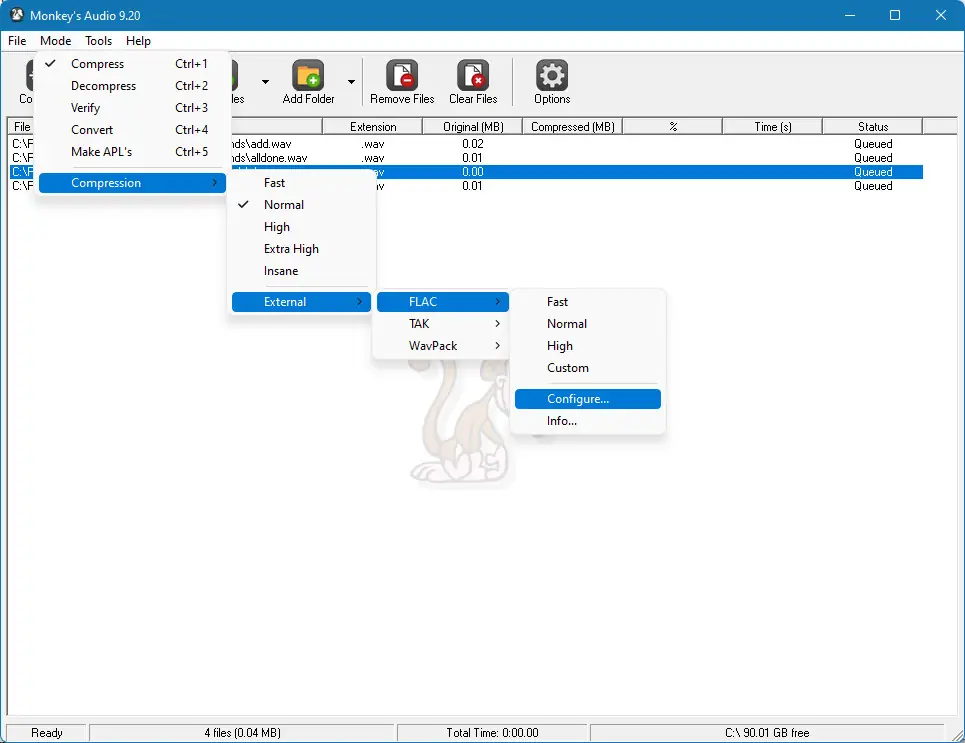965x743 pixels.
Task: Select the alldone.wav file row
Action: [468, 158]
